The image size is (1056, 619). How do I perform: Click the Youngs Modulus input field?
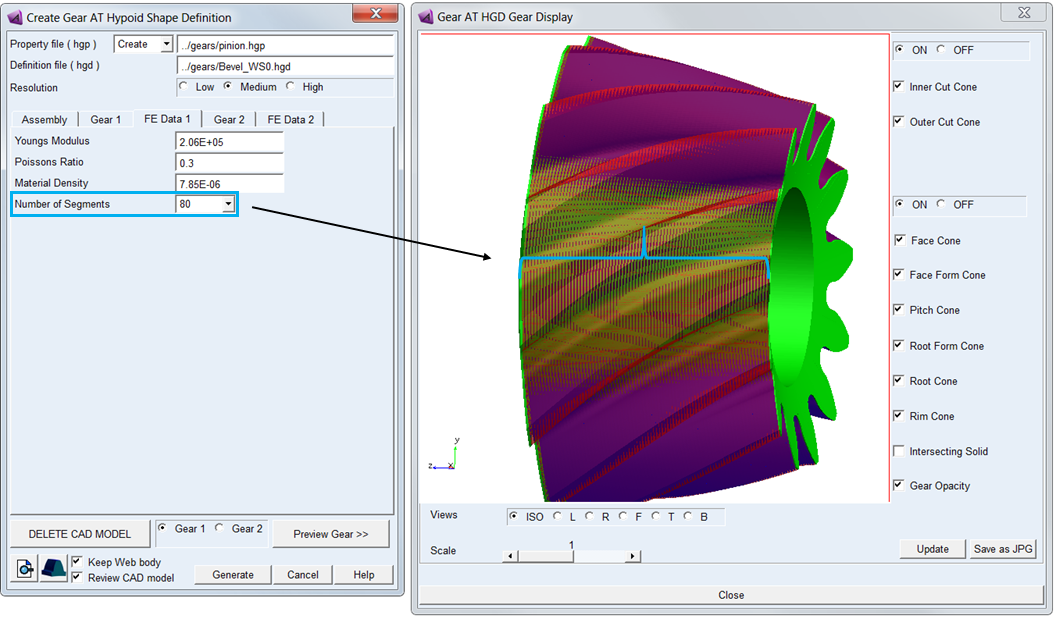point(229,141)
